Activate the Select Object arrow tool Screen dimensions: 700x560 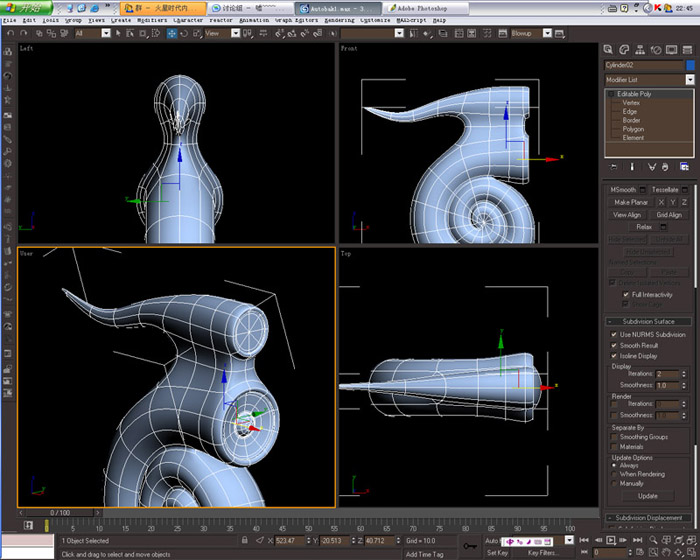click(x=118, y=33)
